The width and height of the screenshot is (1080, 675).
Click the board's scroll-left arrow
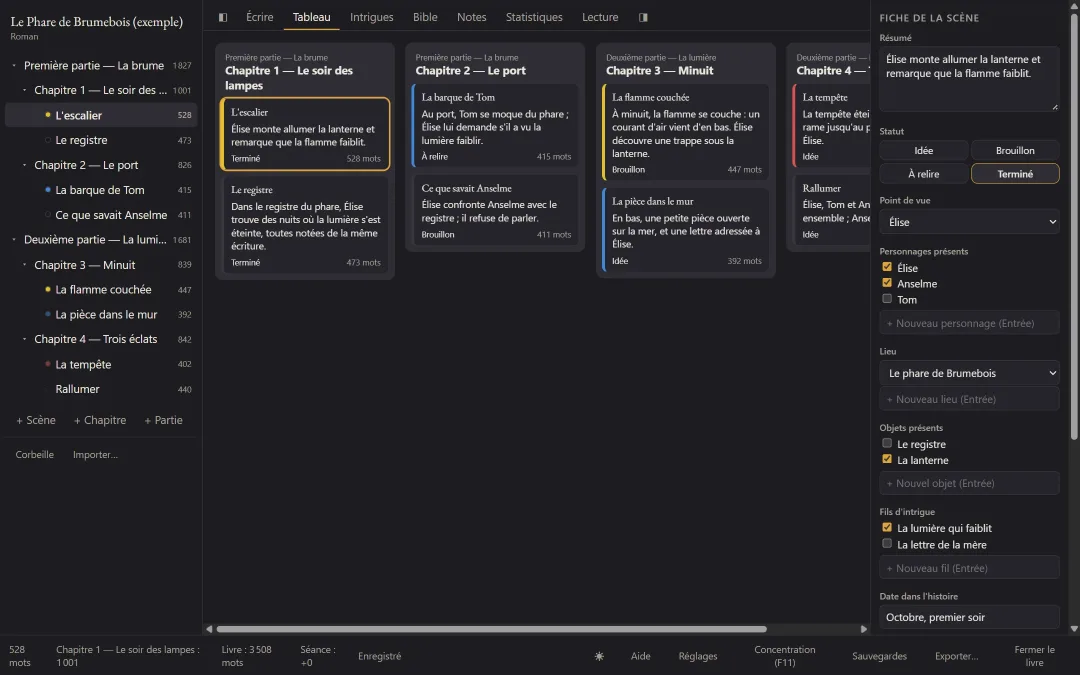click(x=209, y=629)
